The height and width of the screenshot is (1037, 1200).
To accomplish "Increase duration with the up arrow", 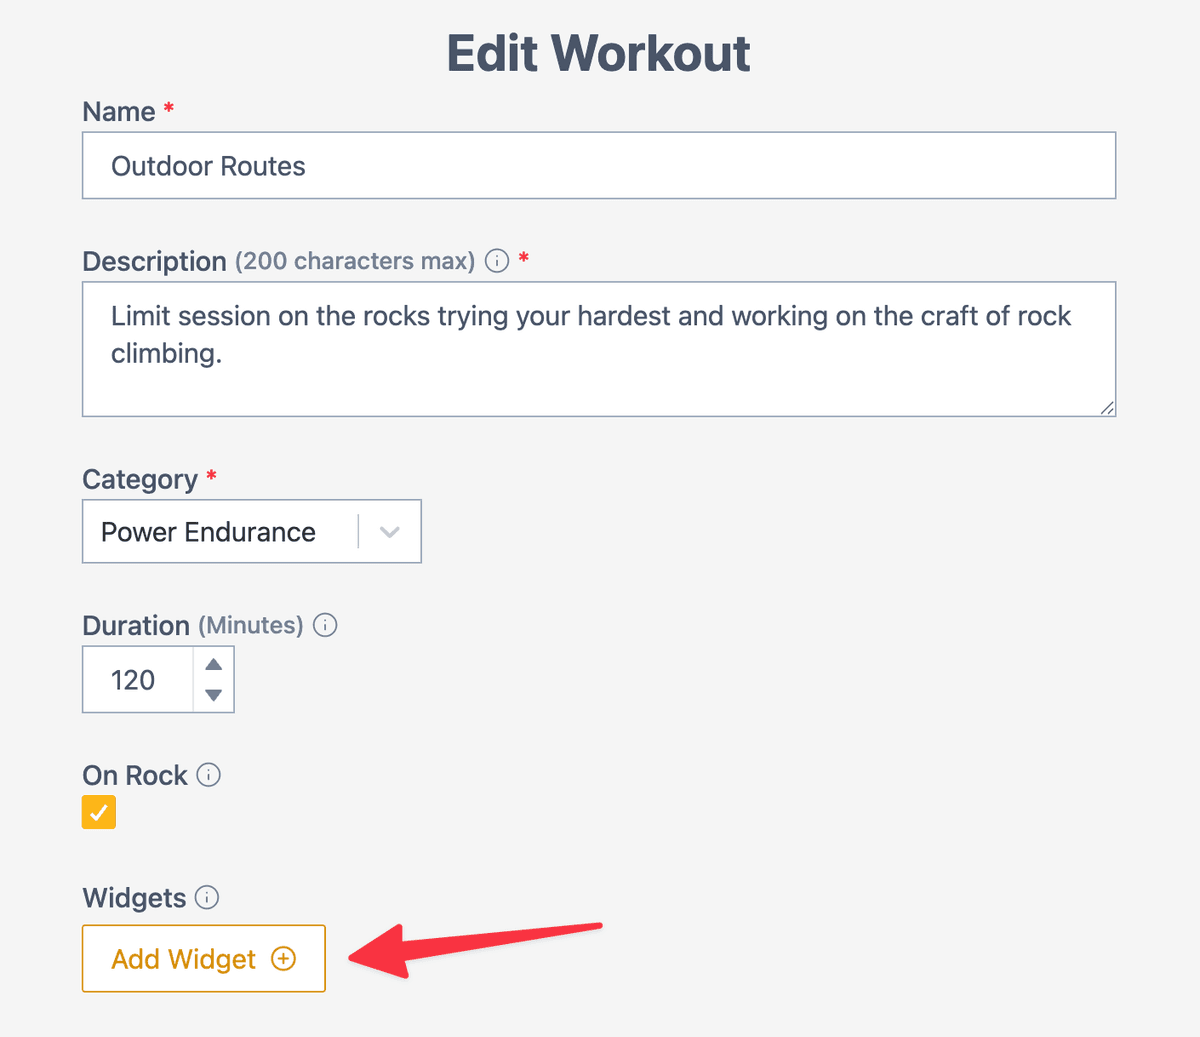I will 213,664.
